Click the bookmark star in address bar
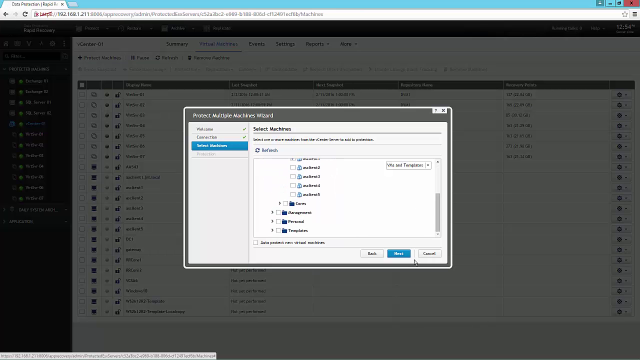Viewport: 640px width, 360px height. tap(624, 14)
